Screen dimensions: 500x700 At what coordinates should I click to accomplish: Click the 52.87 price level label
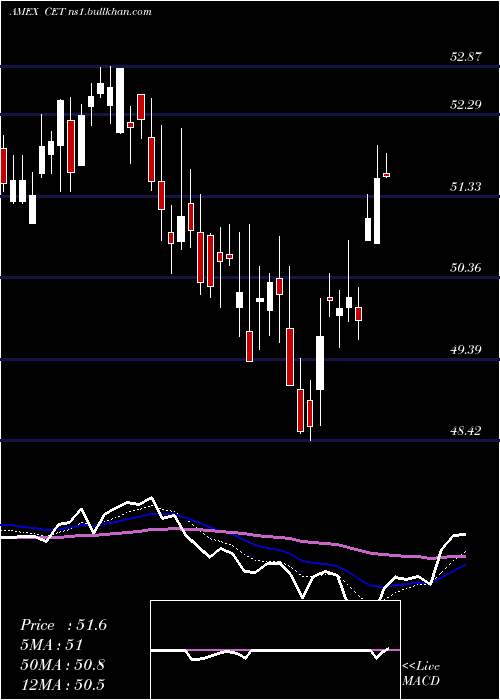(x=466, y=57)
